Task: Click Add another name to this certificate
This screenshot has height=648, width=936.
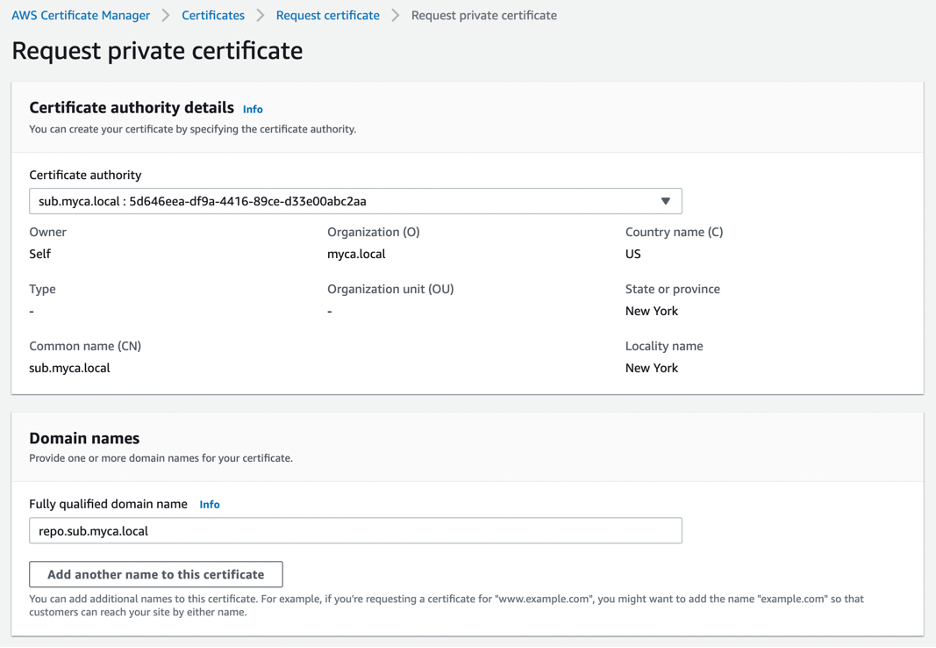Action: coord(155,574)
